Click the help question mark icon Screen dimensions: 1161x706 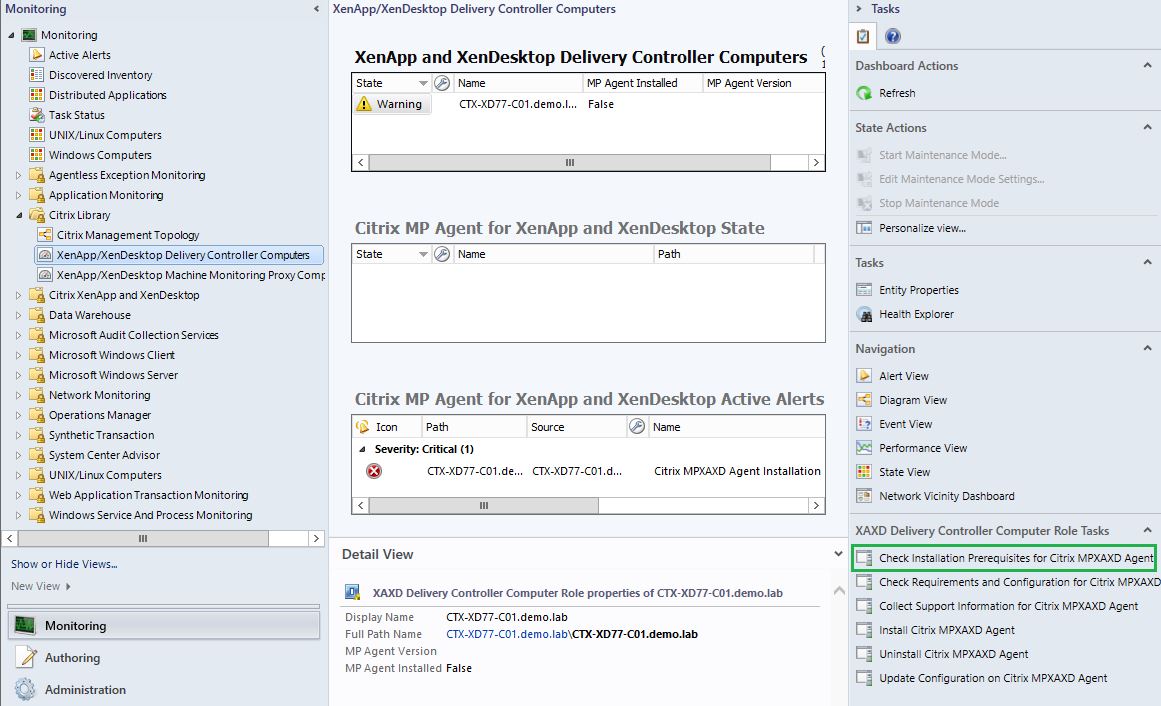coord(892,37)
